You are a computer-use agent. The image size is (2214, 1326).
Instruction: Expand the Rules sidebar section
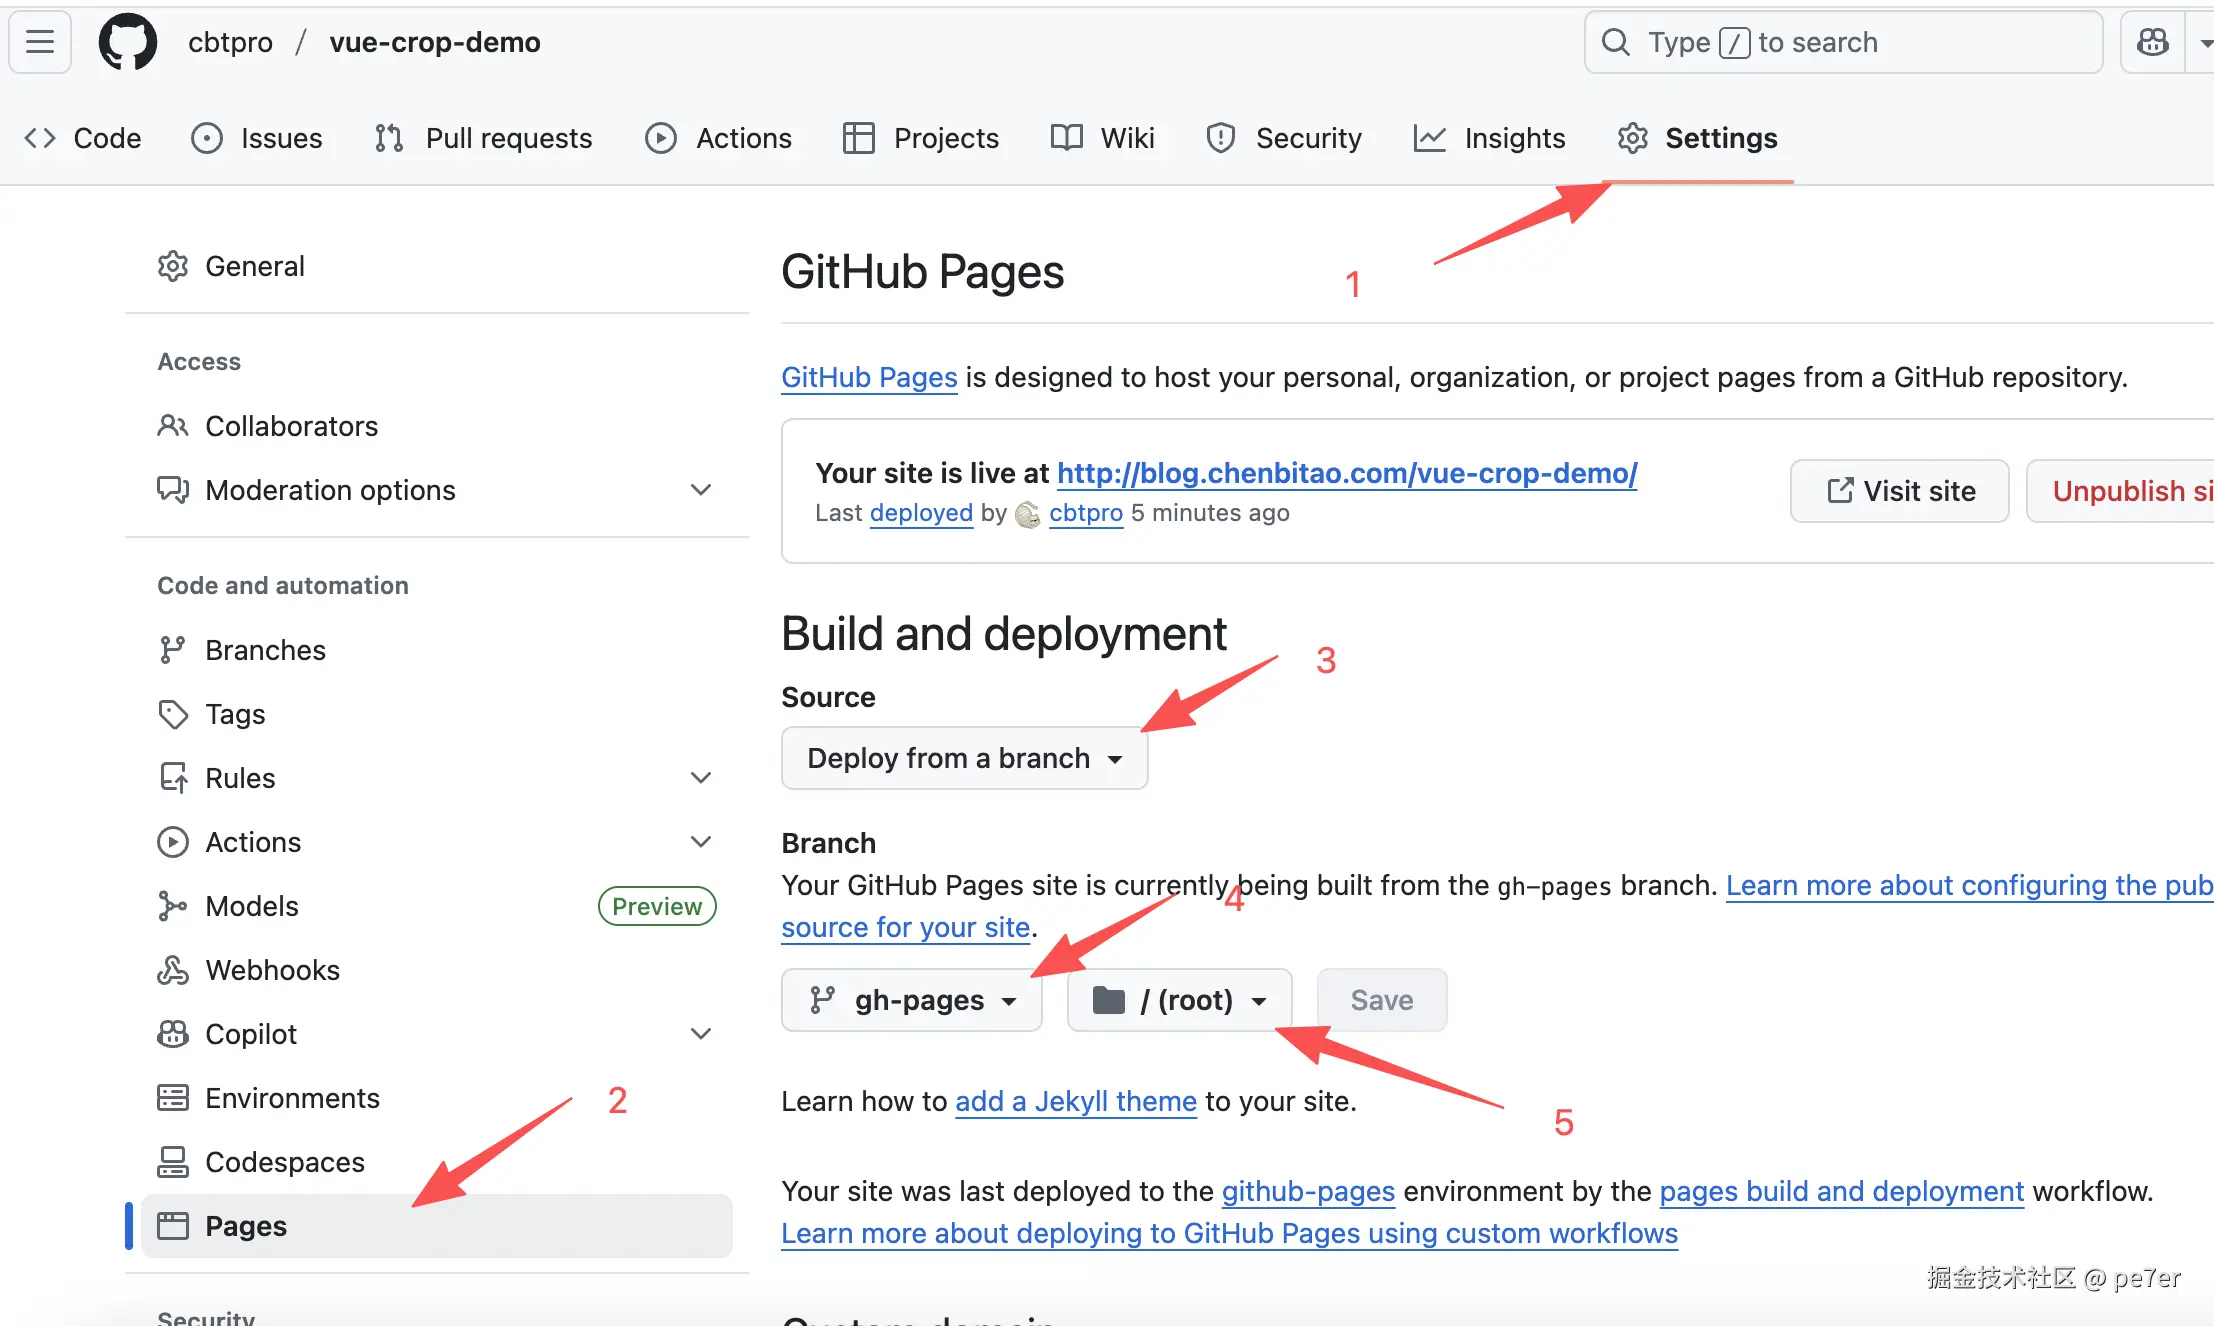pyautogui.click(x=701, y=778)
